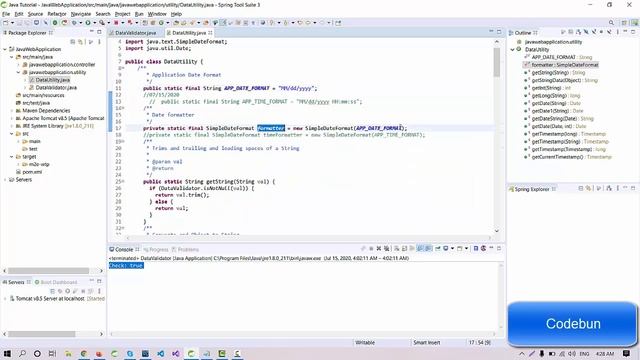Toggle Hide Non-Public Members in Outline
The height and width of the screenshot is (360, 640).
pyautogui.click(x=601, y=32)
